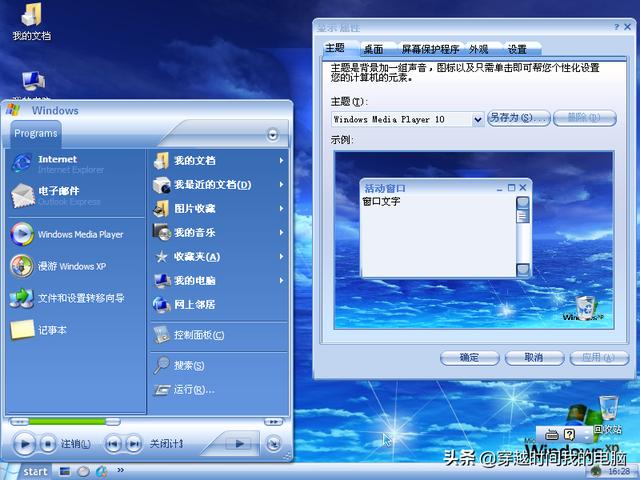Image resolution: width=640 pixels, height=480 pixels.
Task: Launch Internet Explorer from Start menu
Action: tap(76, 164)
